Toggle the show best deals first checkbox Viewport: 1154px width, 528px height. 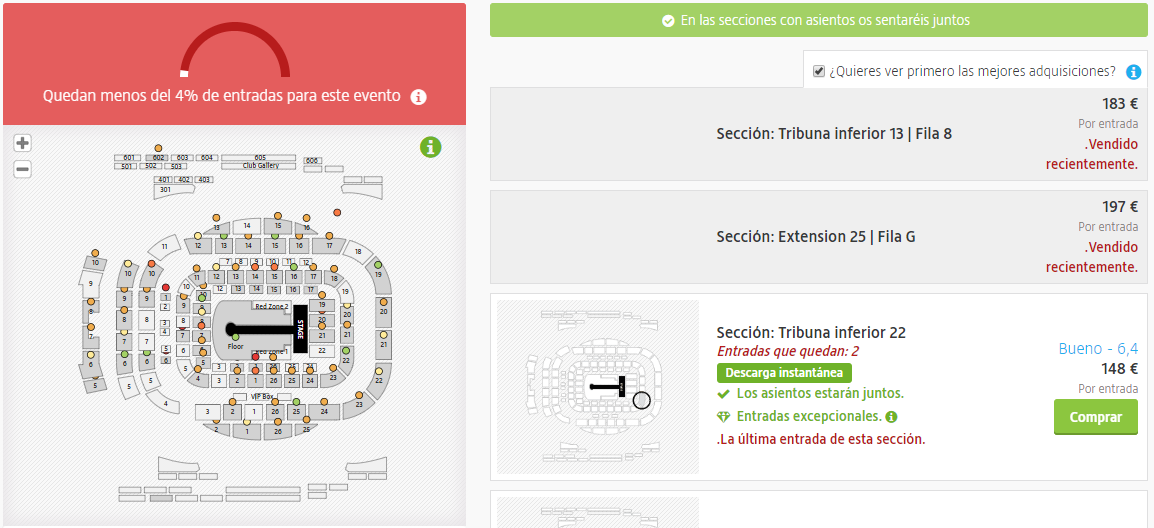818,71
